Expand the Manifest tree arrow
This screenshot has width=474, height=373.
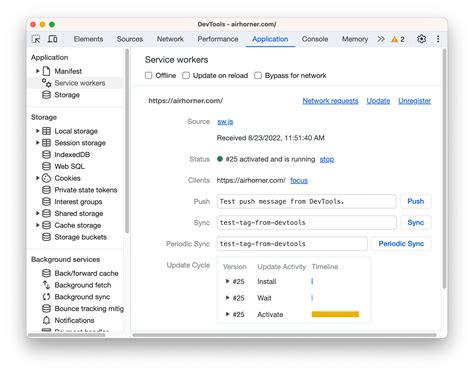pyautogui.click(x=38, y=71)
